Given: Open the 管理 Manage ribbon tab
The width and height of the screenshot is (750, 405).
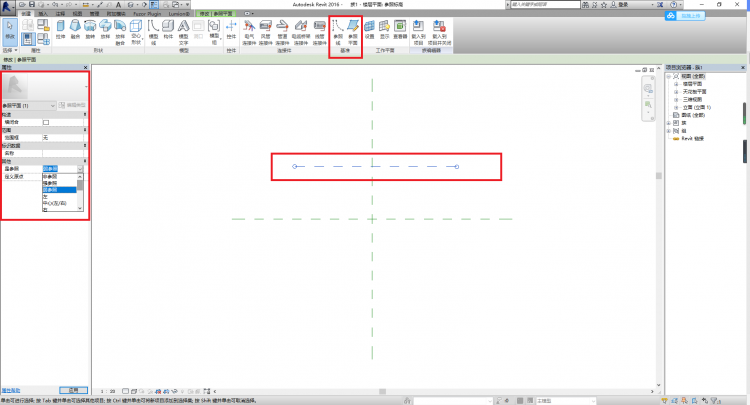Looking at the screenshot, I should pyautogui.click(x=94, y=14).
